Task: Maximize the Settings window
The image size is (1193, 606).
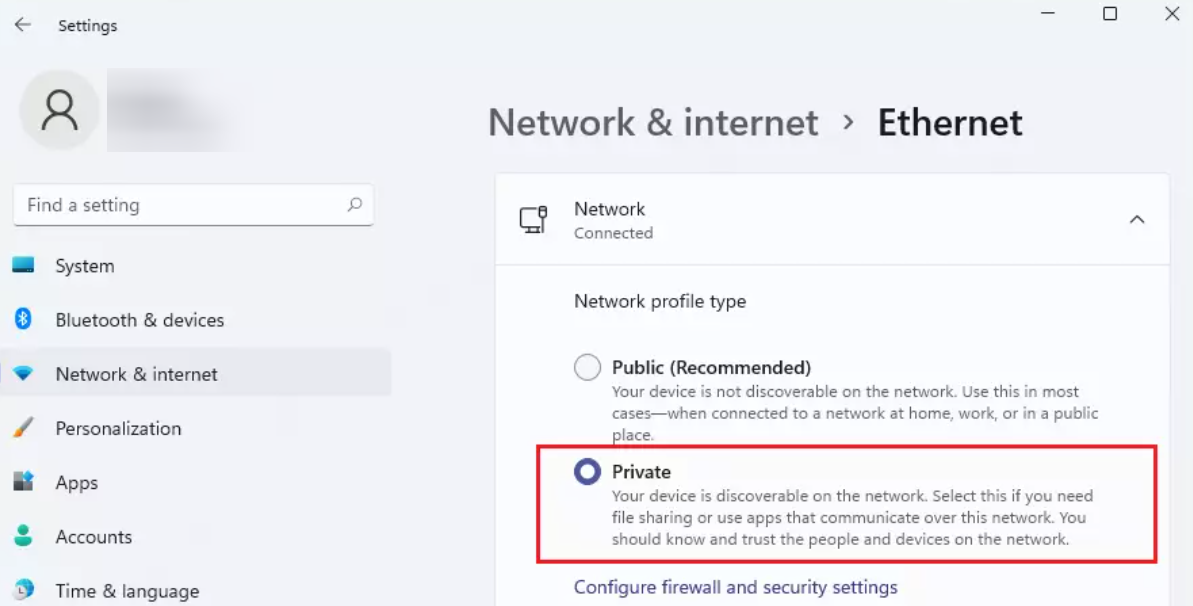Action: pyautogui.click(x=1109, y=14)
